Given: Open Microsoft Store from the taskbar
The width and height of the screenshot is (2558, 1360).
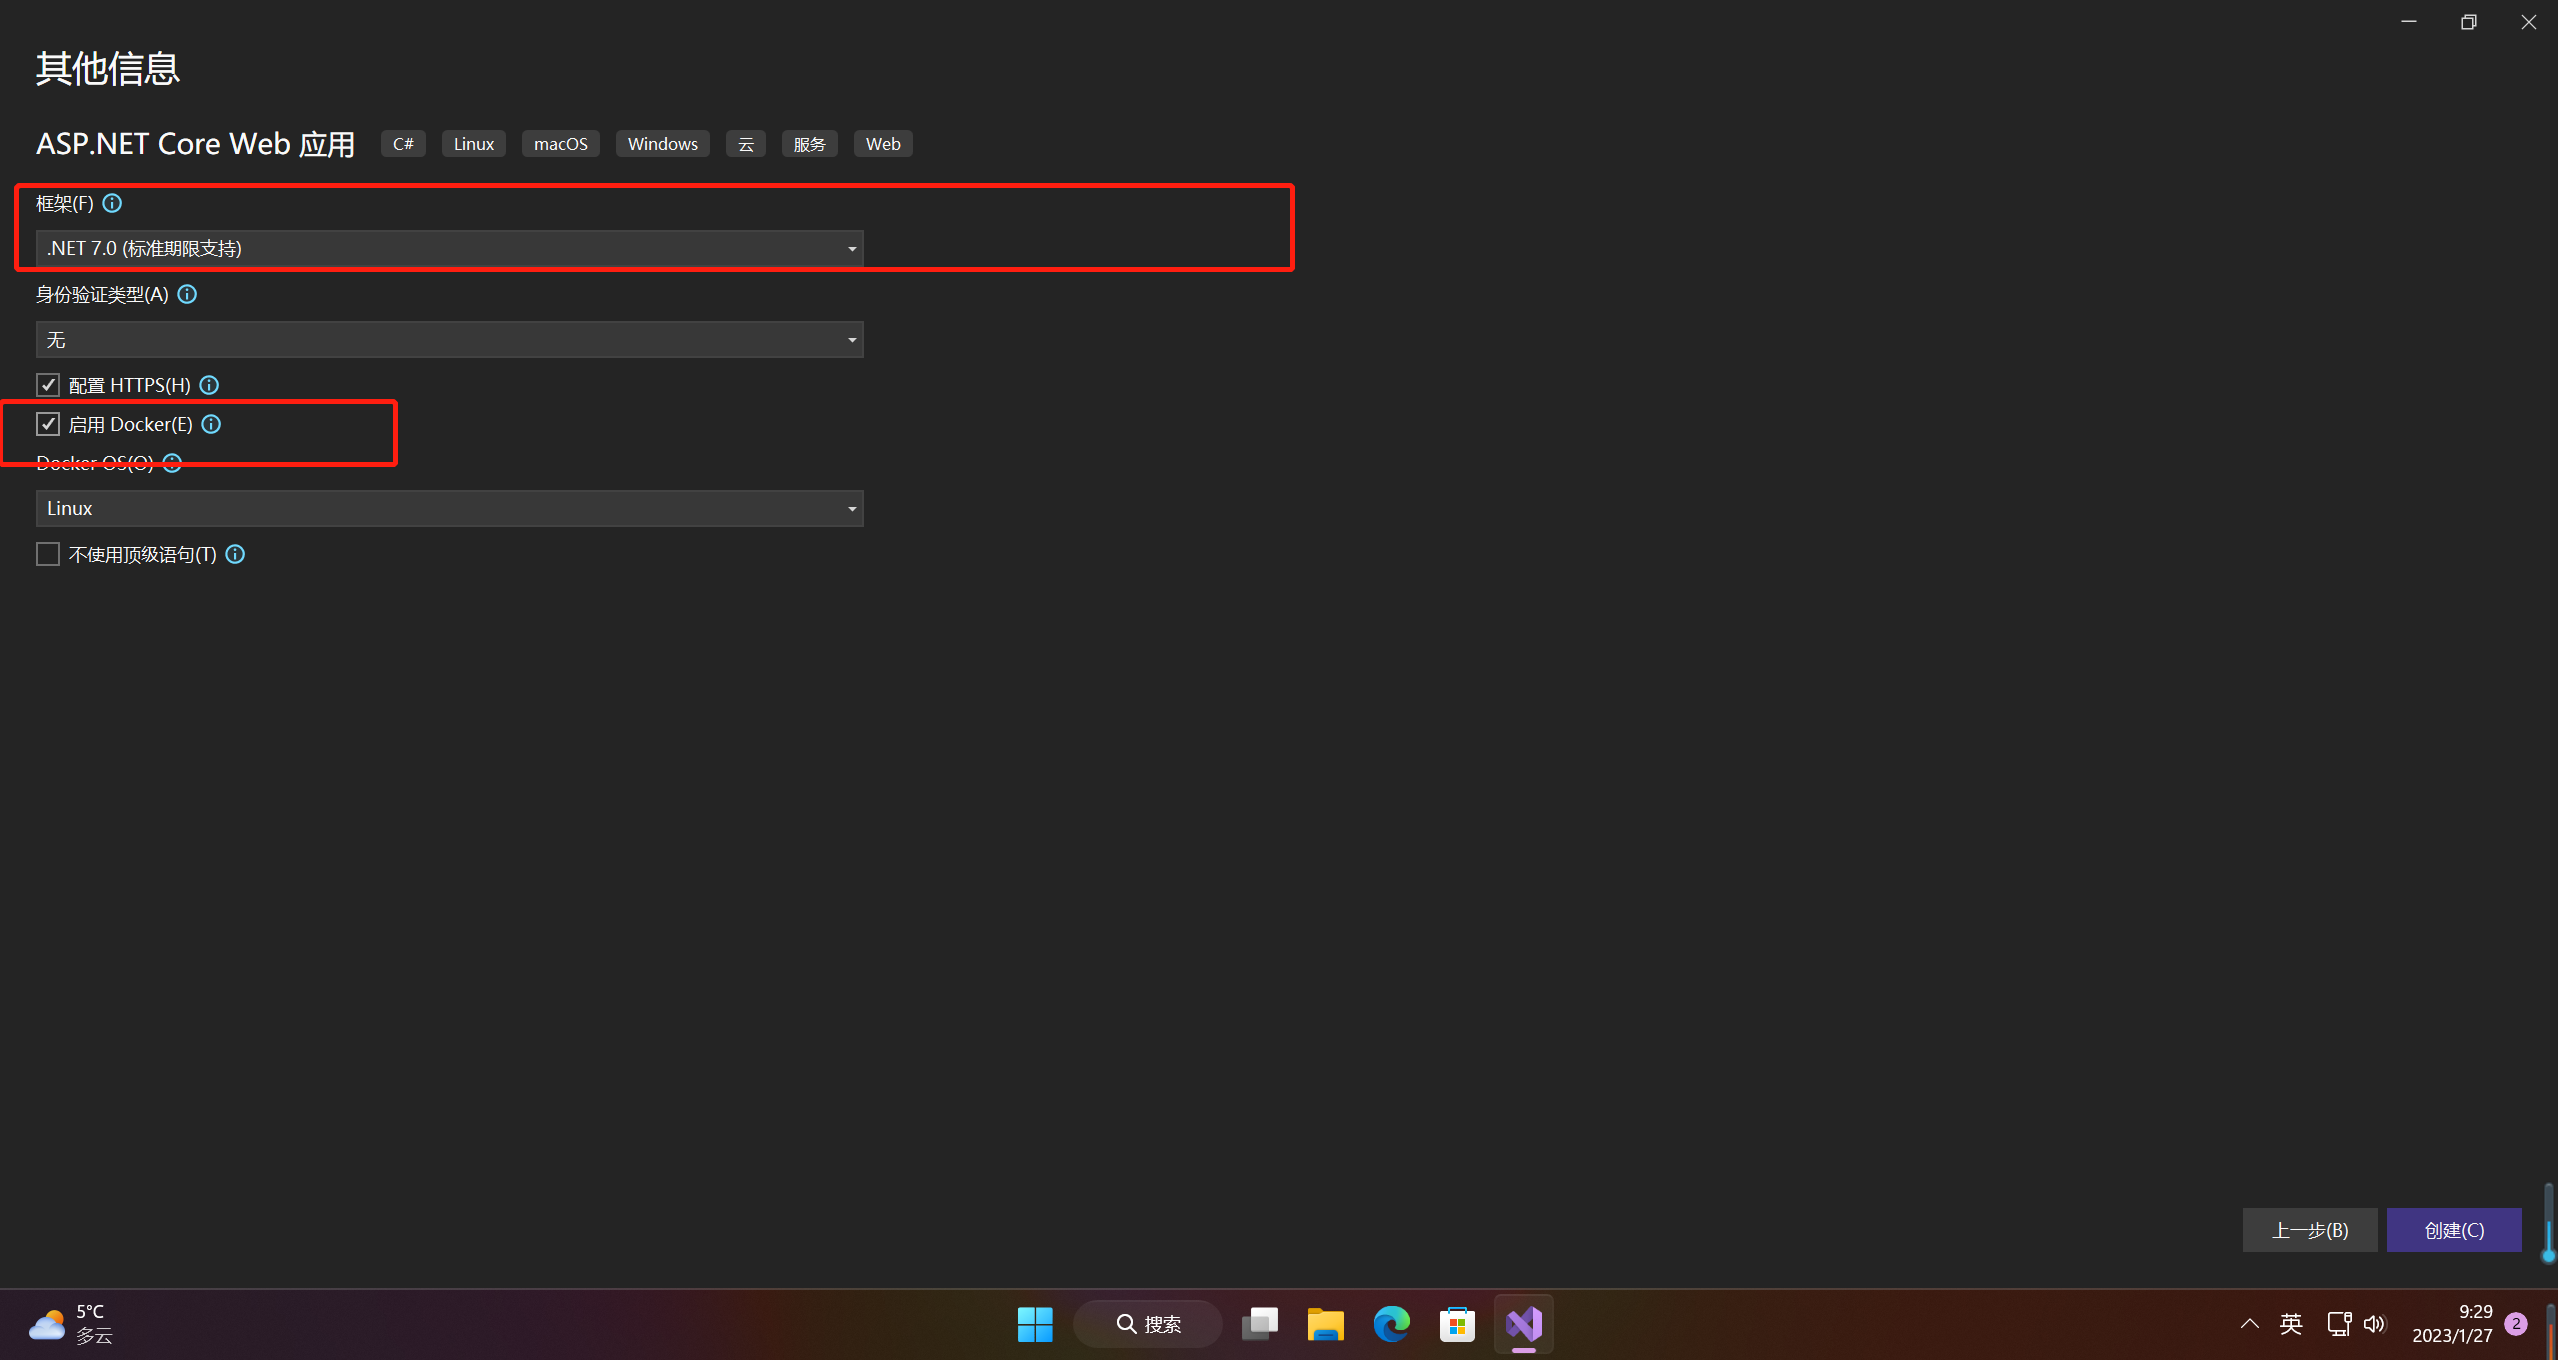Looking at the screenshot, I should (x=1457, y=1324).
